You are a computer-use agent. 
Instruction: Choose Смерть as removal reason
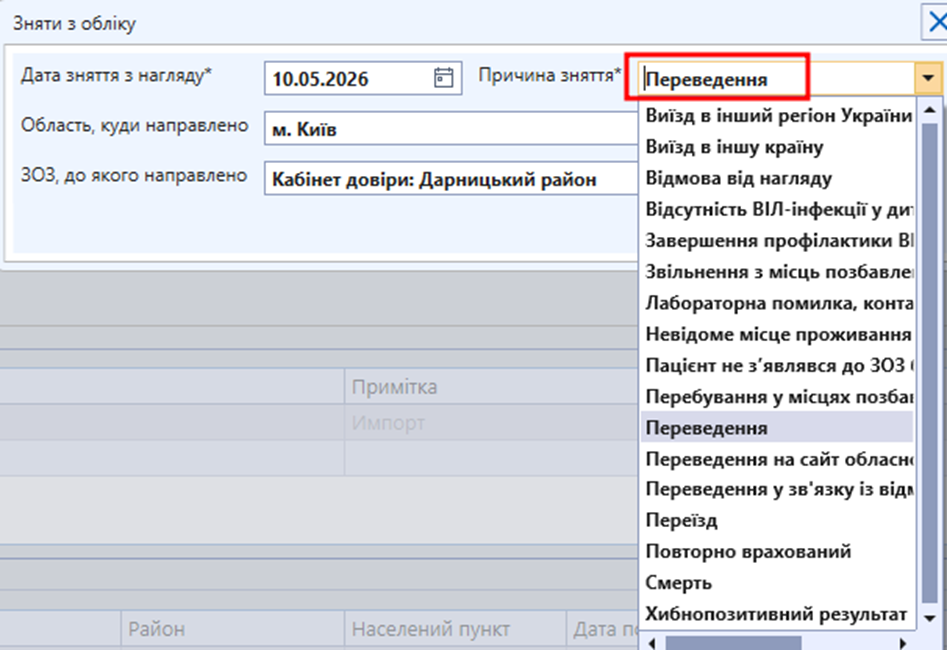778,582
